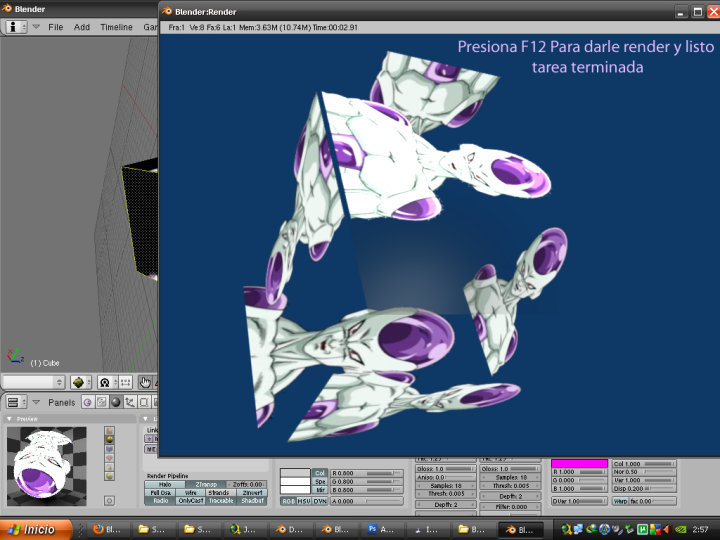
Task: Switch color sliders to RGB mode
Action: tap(288, 501)
